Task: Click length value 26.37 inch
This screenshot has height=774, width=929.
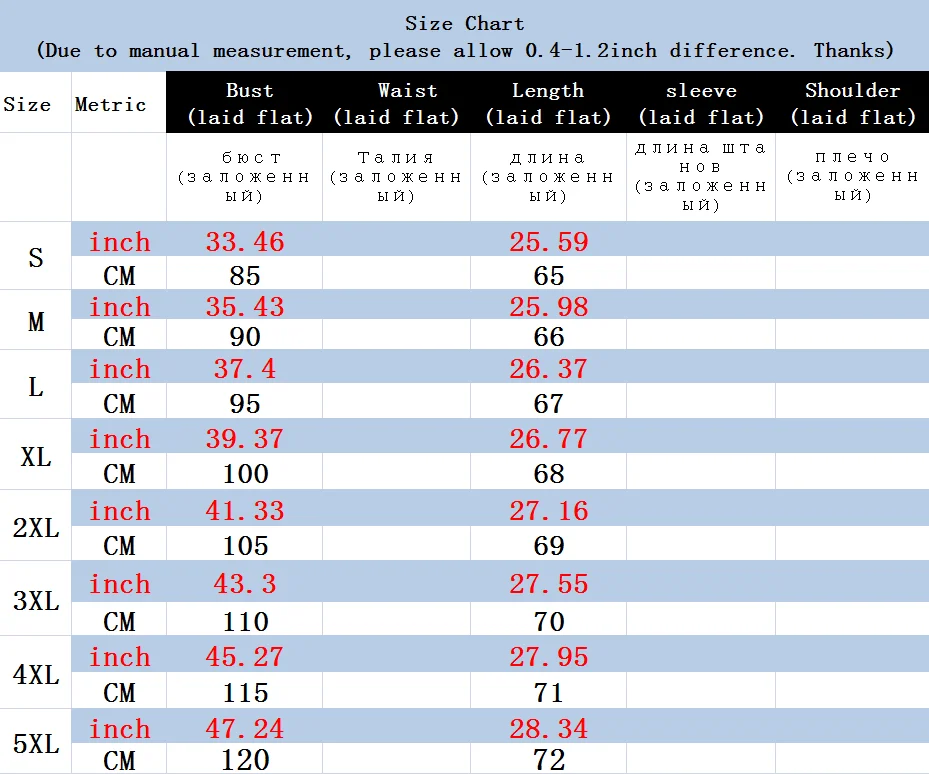Action: tap(549, 369)
